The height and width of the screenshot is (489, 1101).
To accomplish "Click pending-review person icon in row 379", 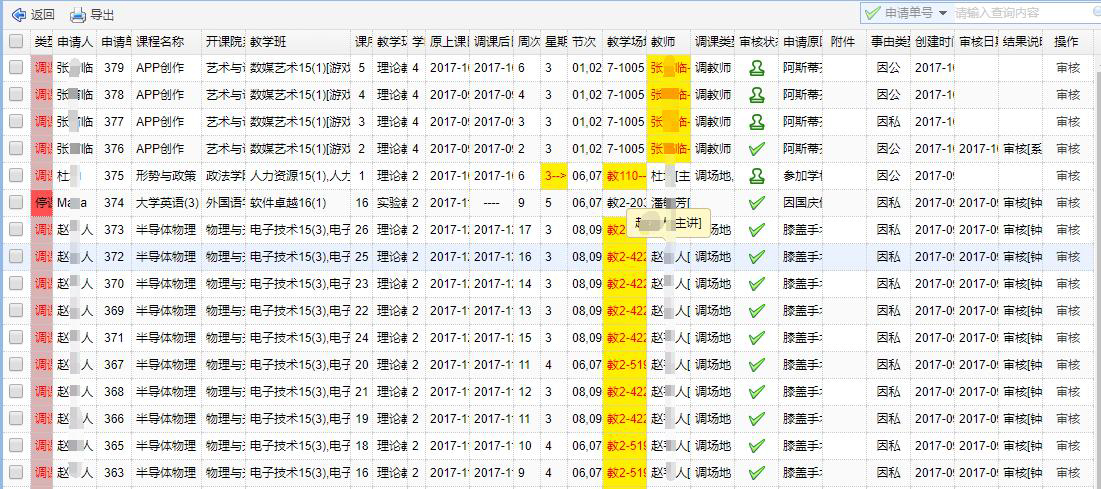I will (757, 67).
